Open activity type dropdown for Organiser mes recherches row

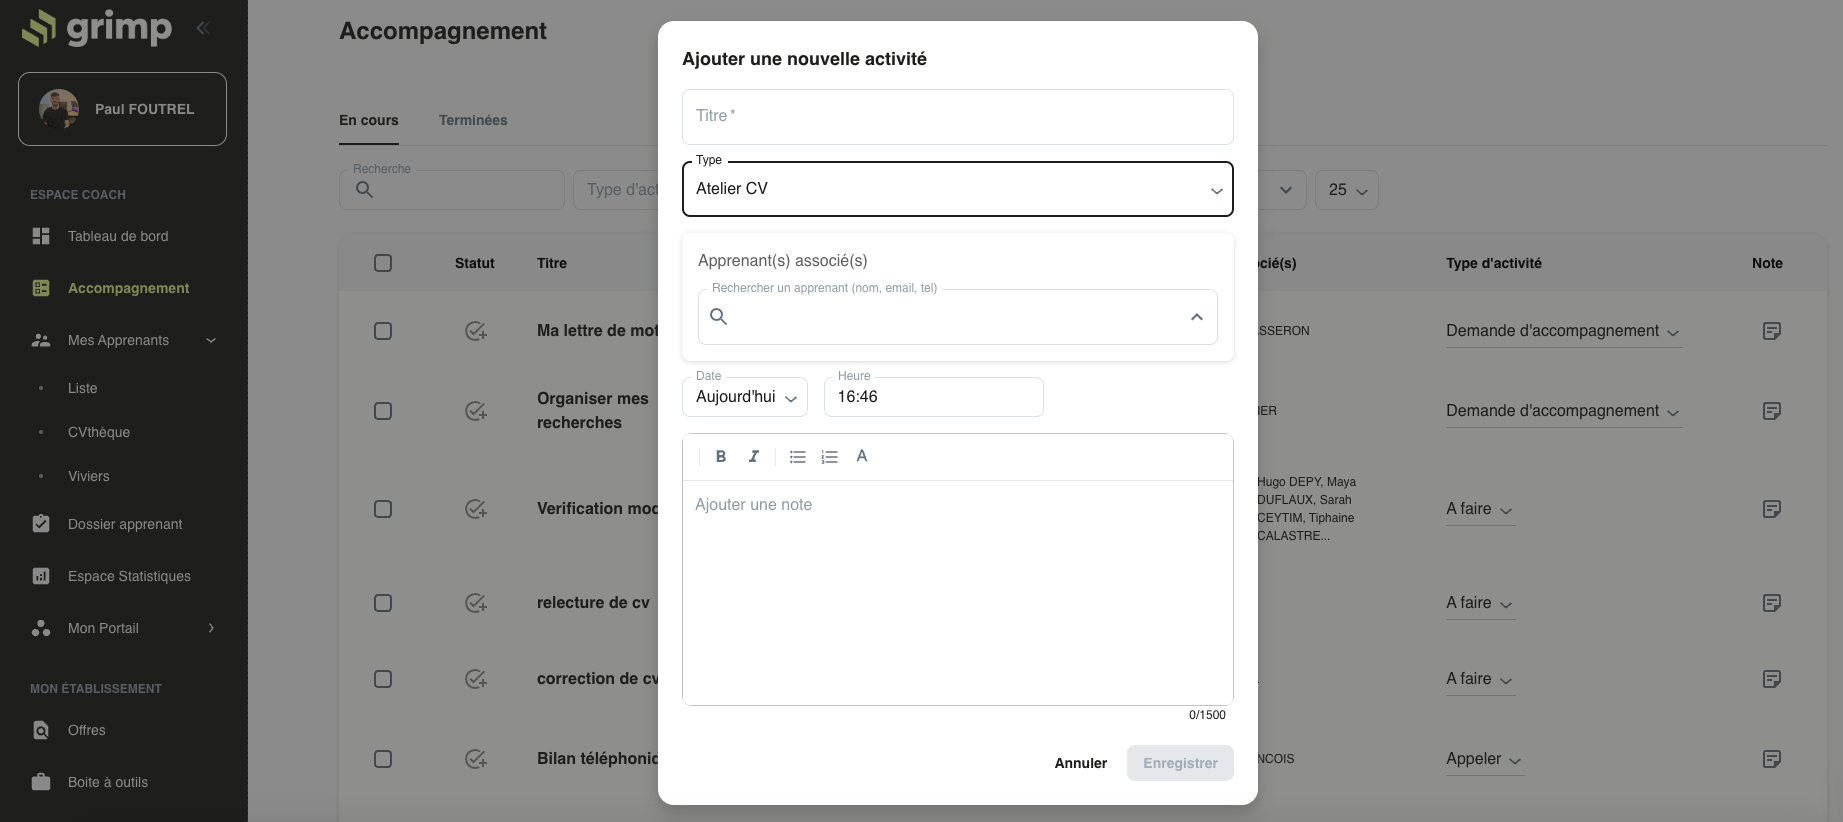tap(1563, 411)
